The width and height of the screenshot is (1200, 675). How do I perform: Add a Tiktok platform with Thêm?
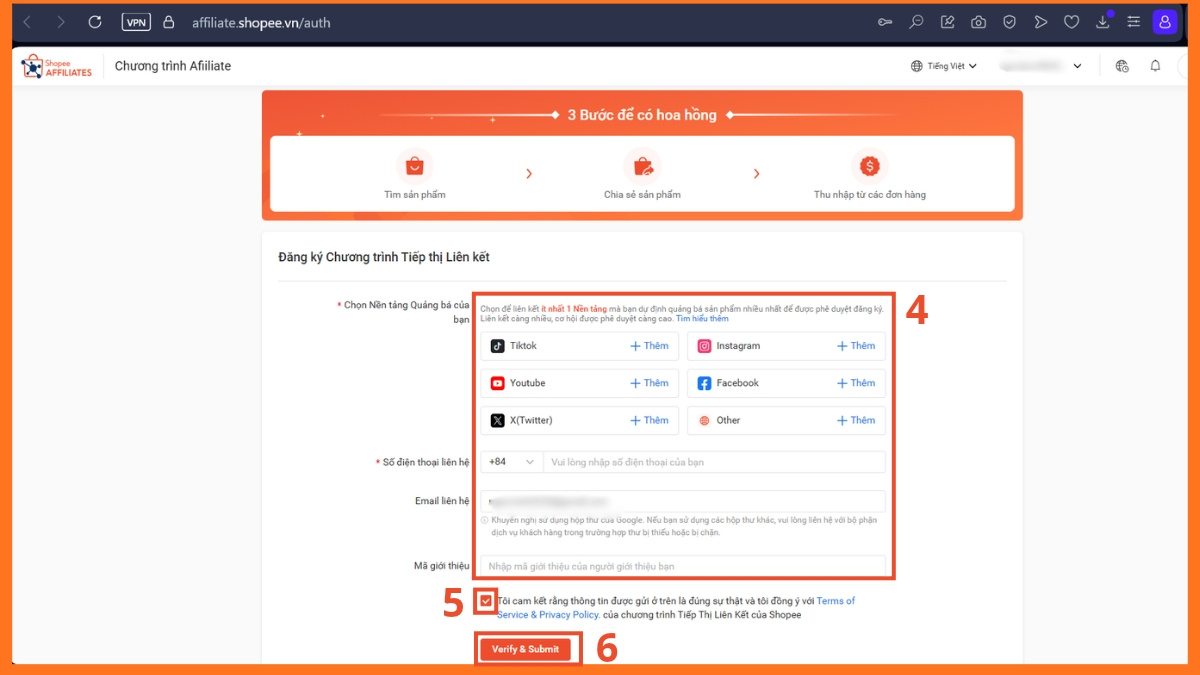649,346
